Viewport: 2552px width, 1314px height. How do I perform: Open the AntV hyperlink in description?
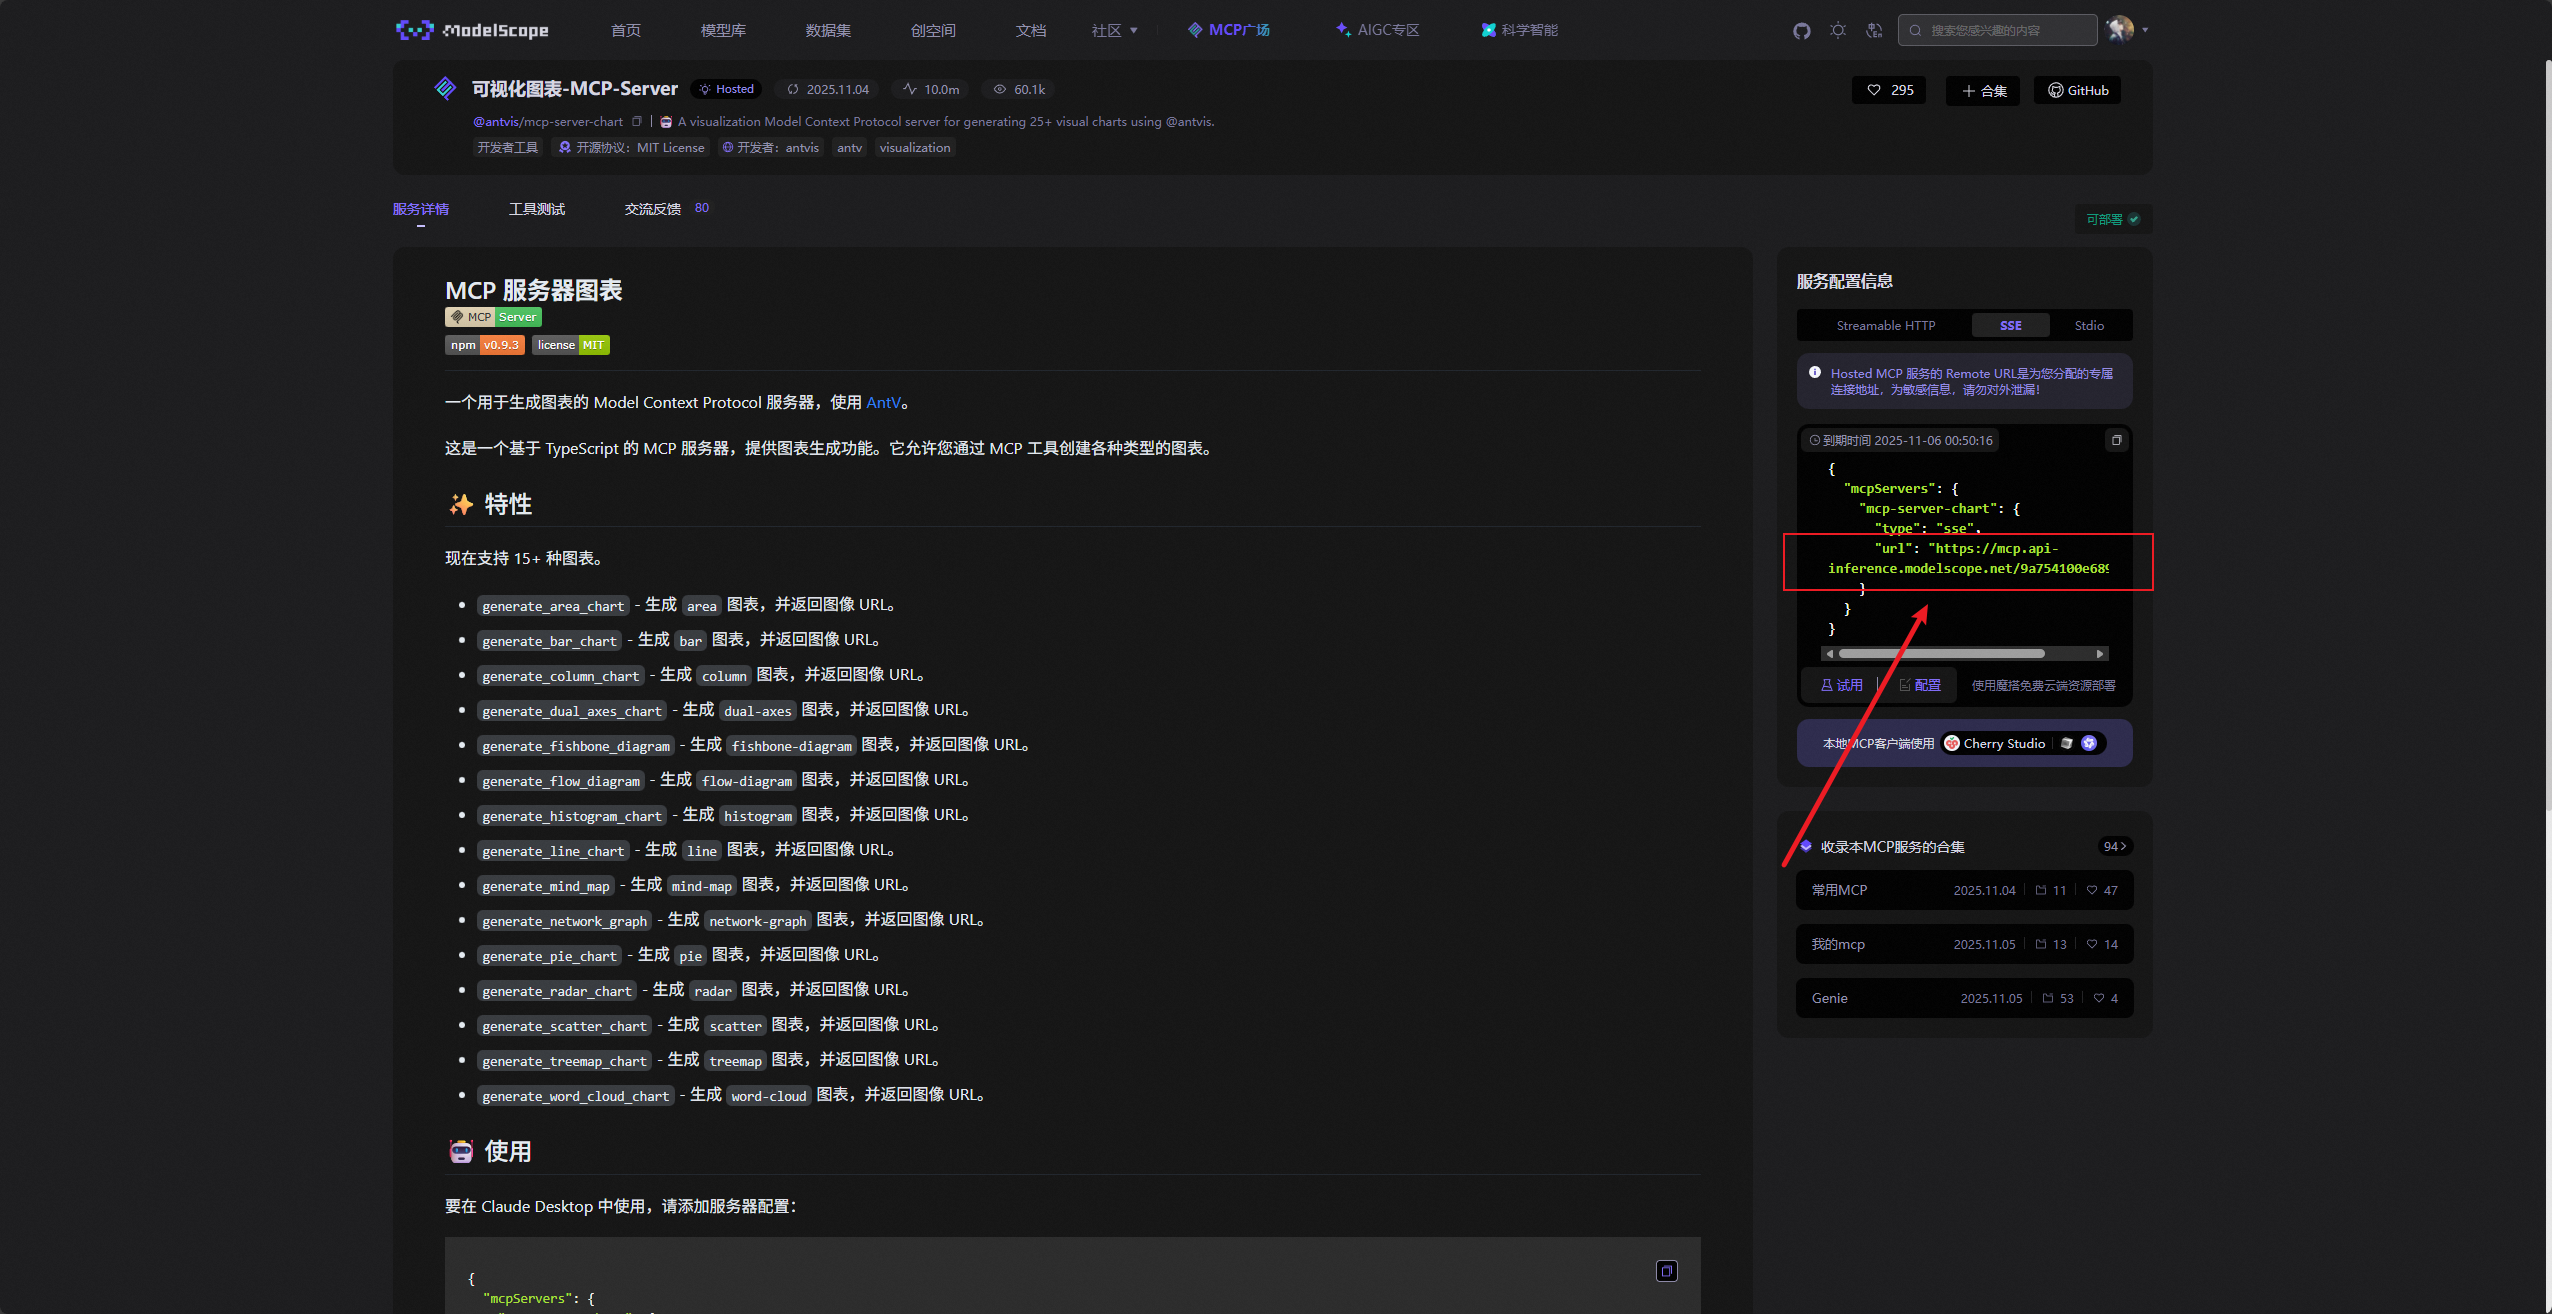click(883, 403)
